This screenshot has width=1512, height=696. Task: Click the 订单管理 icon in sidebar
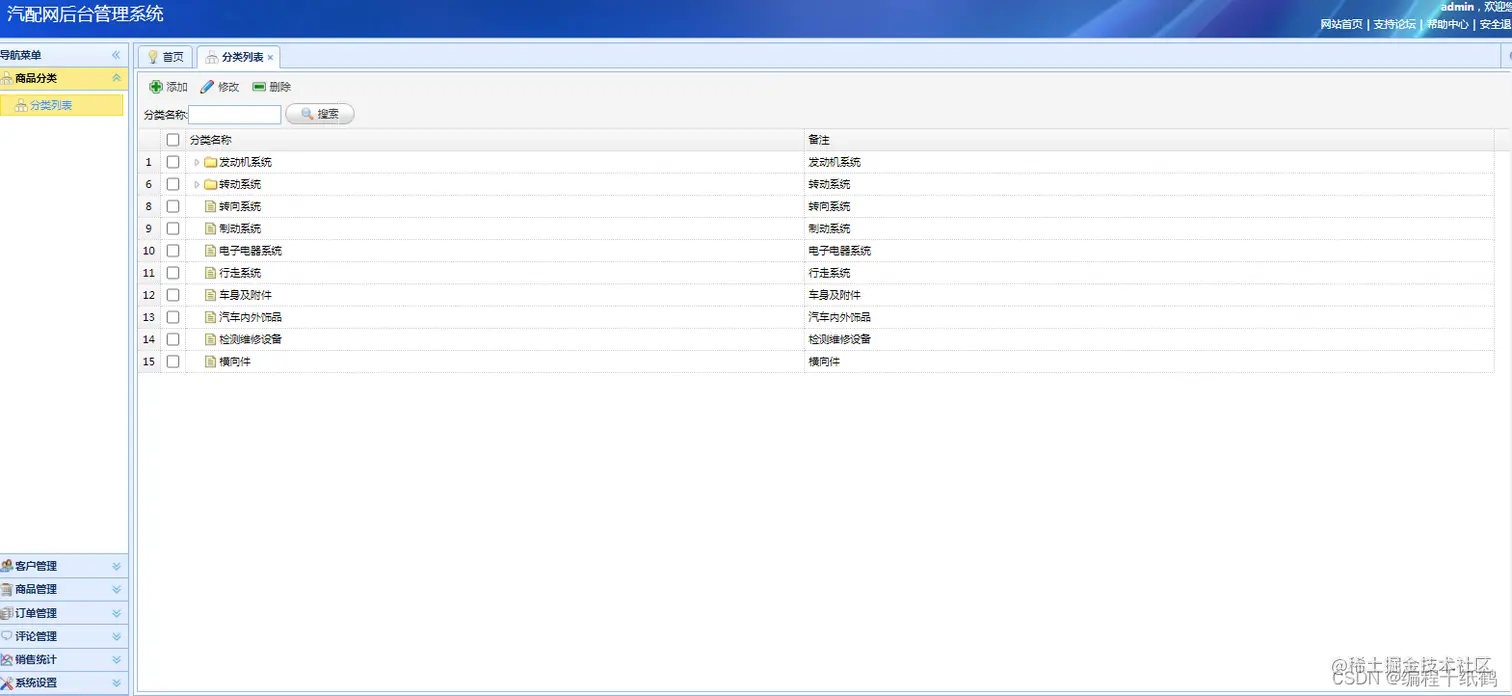7,613
